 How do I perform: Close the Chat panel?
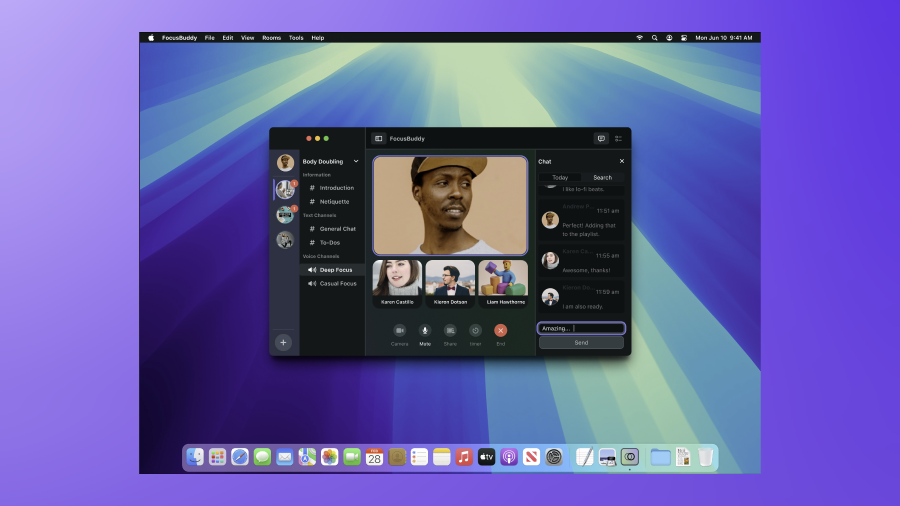tap(621, 161)
